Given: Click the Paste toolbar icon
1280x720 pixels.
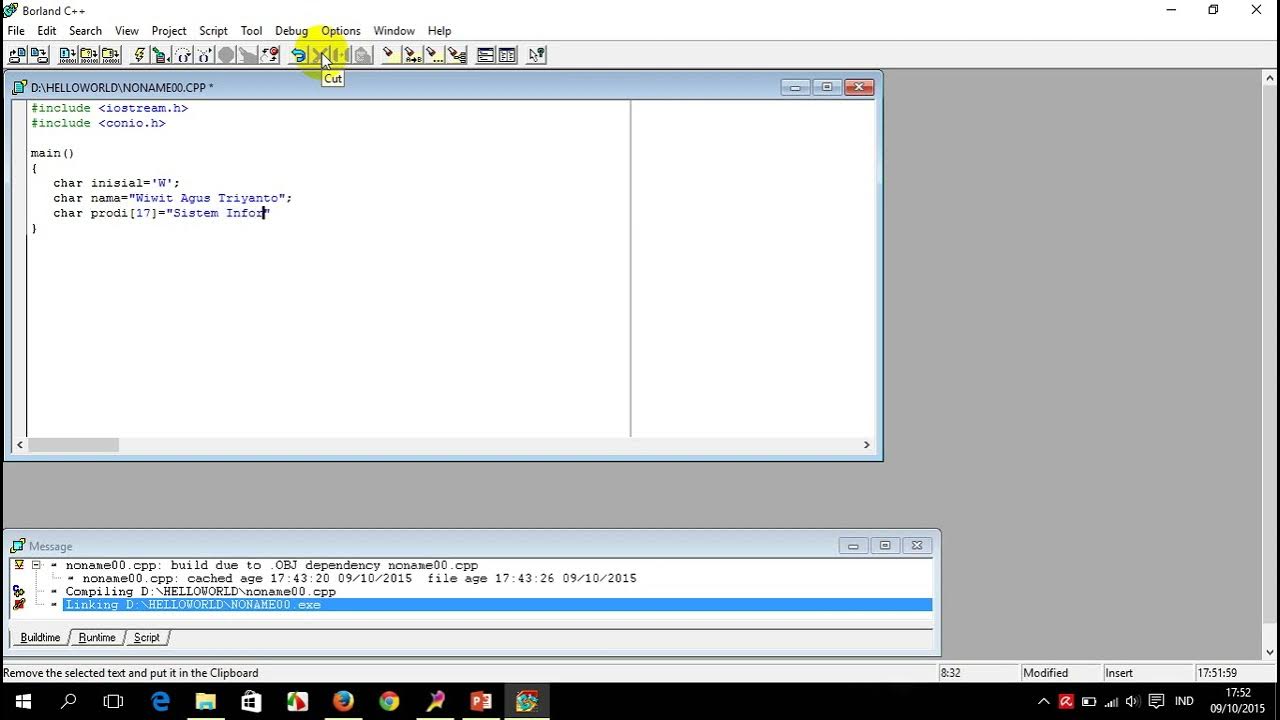Looking at the screenshot, I should 363,55.
